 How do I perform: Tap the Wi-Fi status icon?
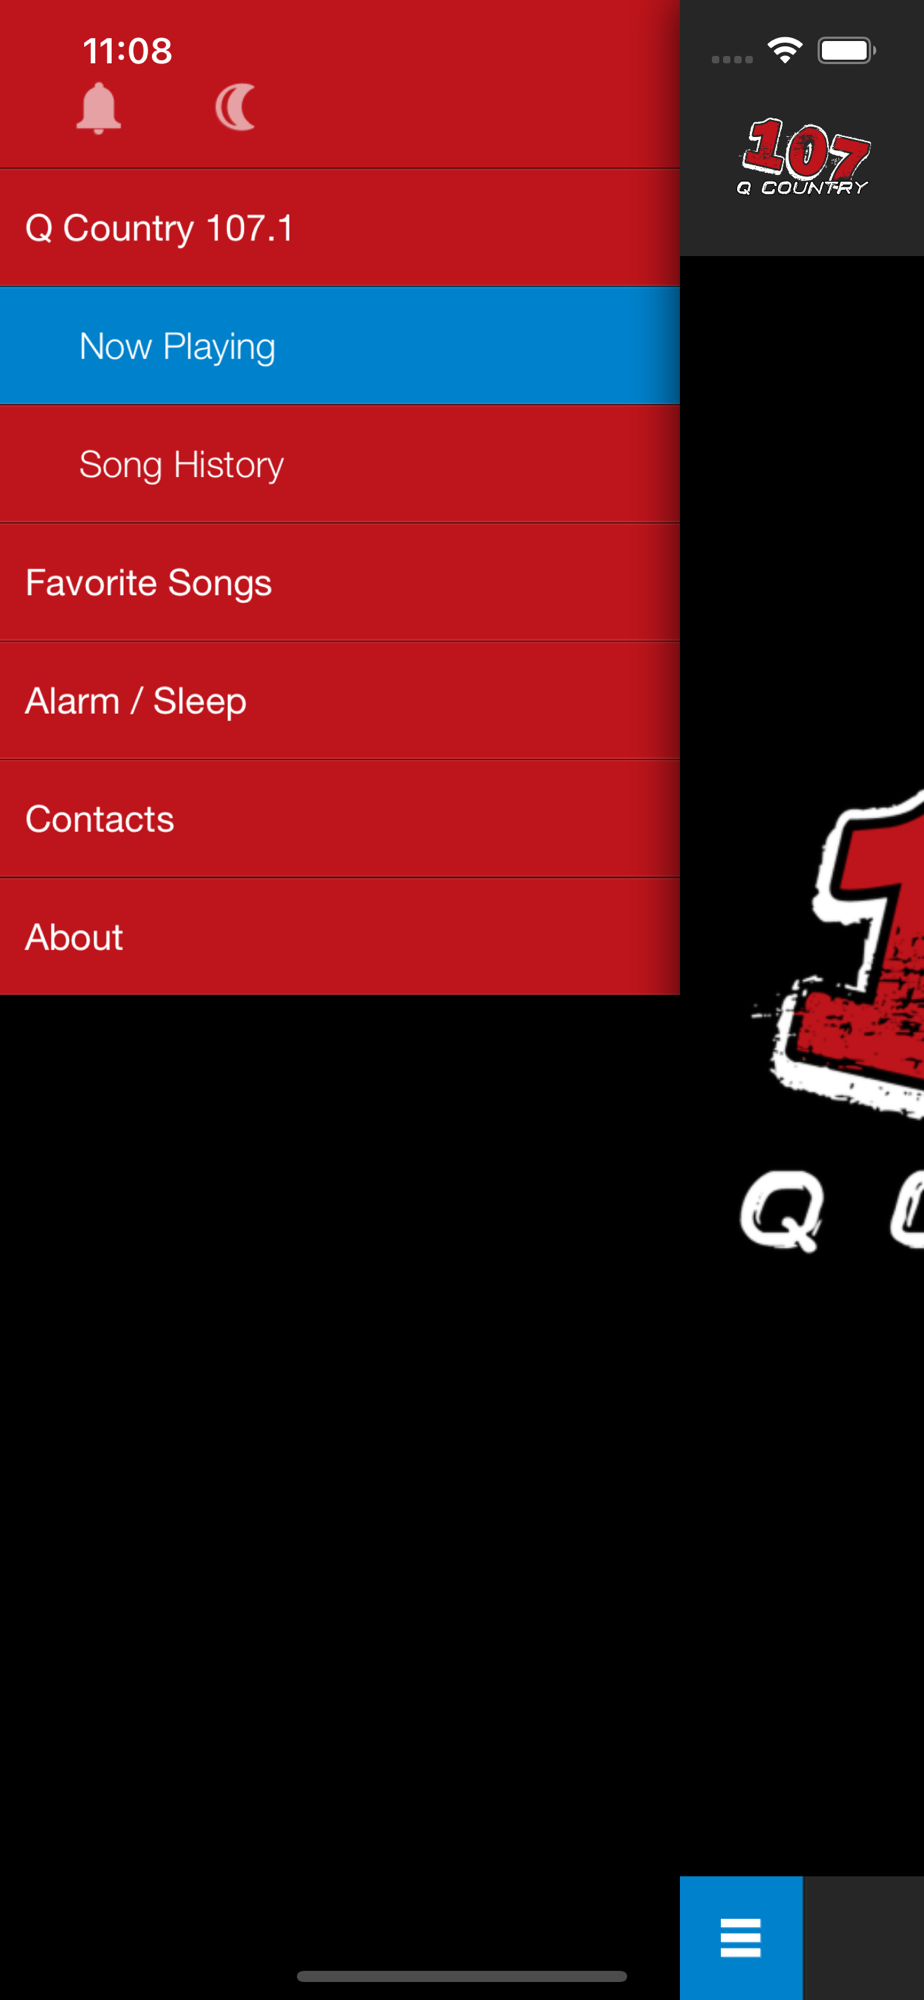tap(785, 50)
